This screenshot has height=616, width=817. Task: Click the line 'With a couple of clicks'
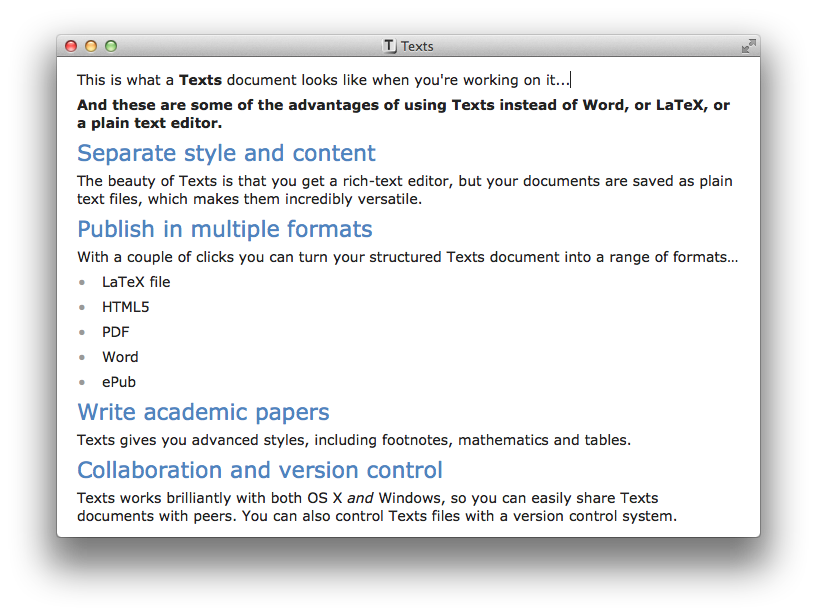[x=407, y=257]
